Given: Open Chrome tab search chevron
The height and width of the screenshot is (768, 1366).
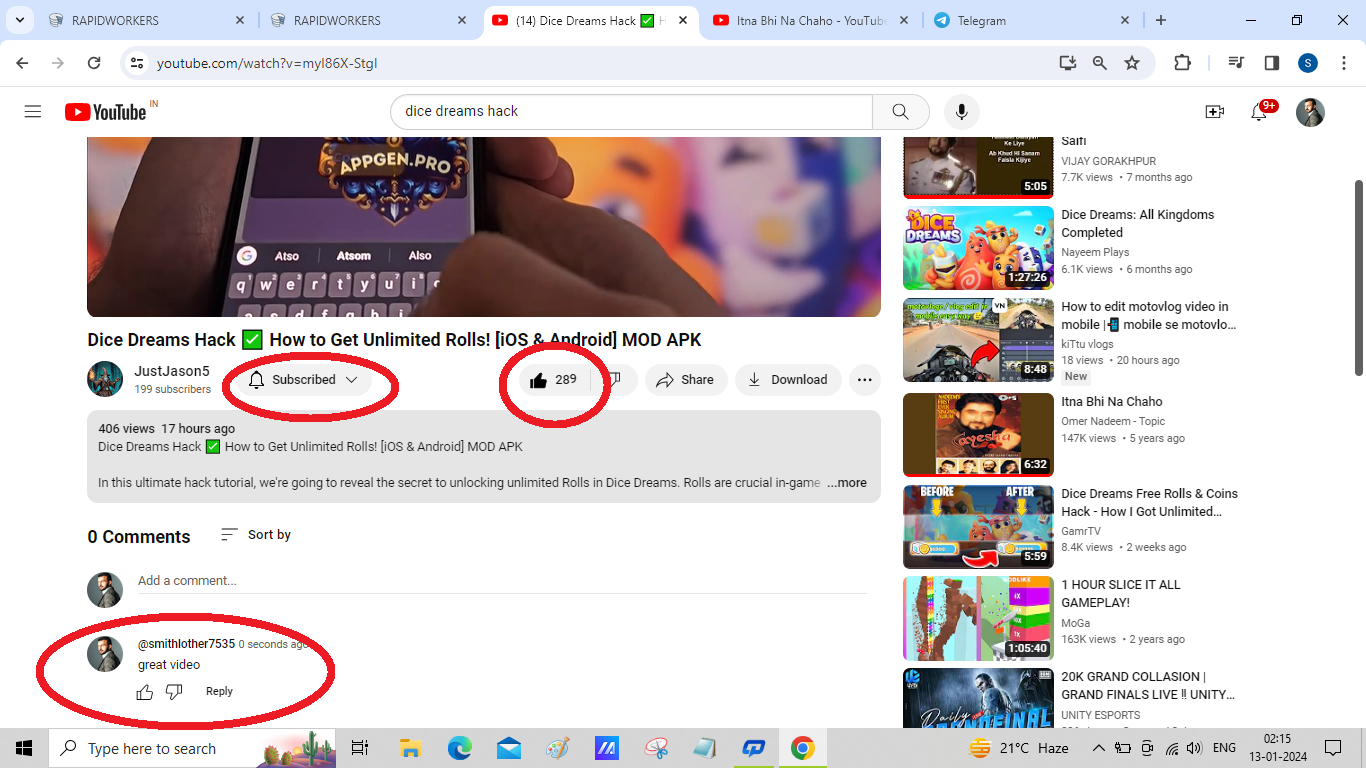Looking at the screenshot, I should coord(19,20).
